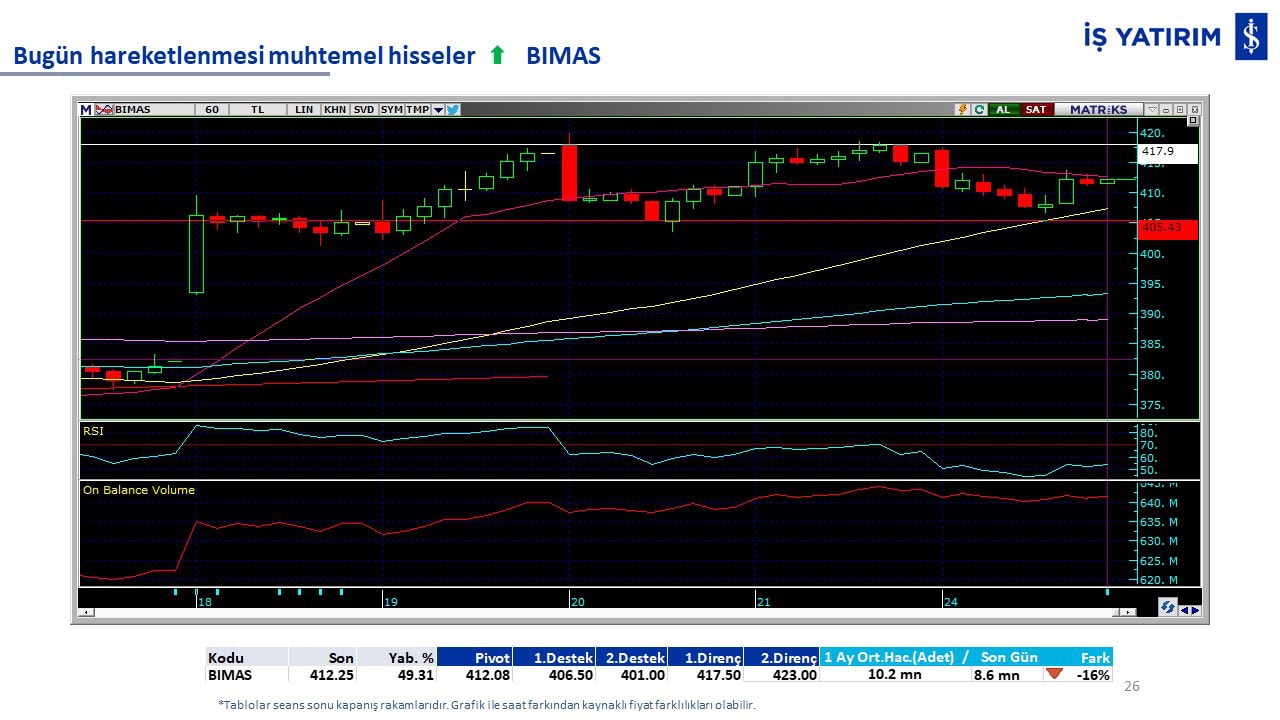Open the SYM symbol button
1280x720 pixels.
coord(392,110)
